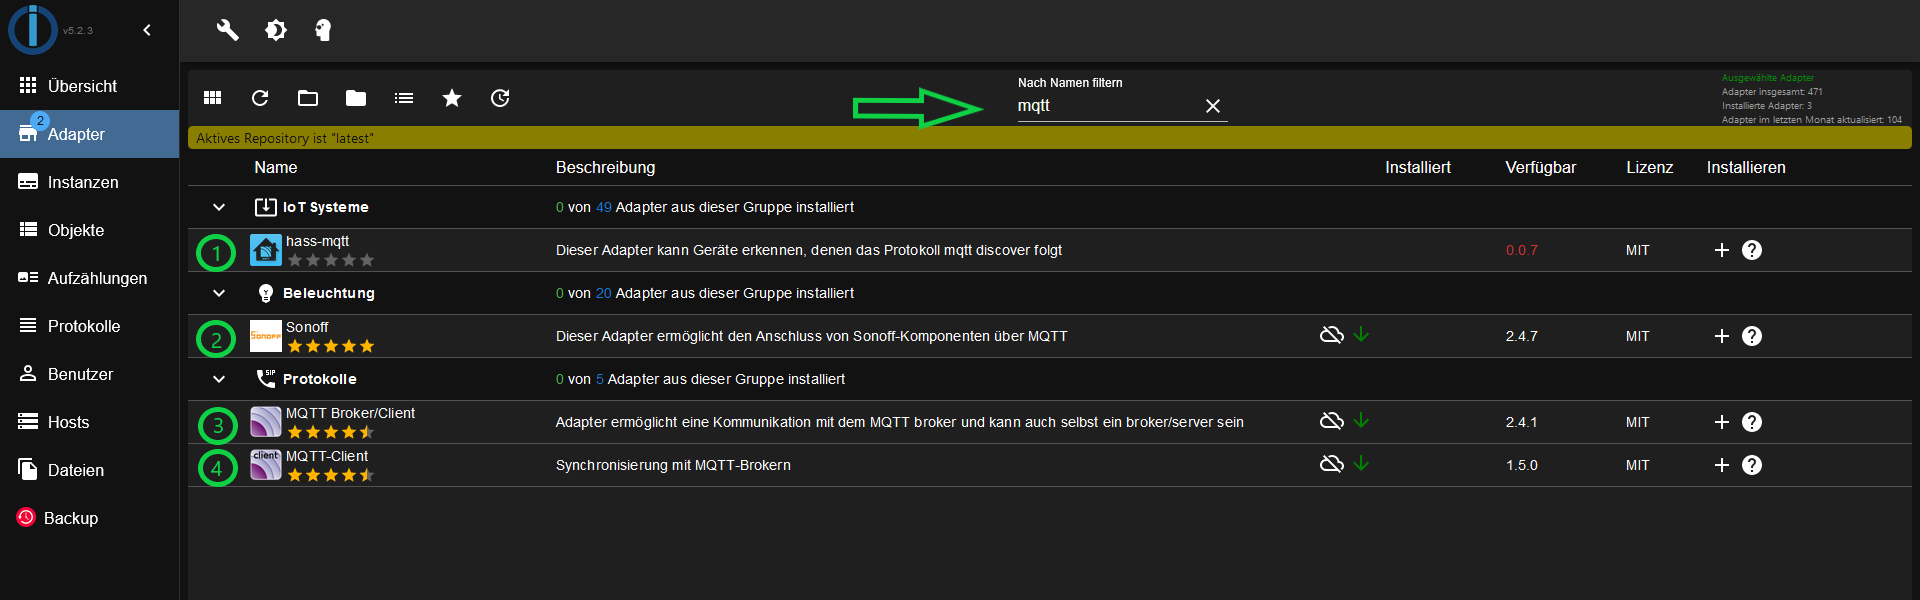Toggle the light/dark theme icon
This screenshot has width=1920, height=600.
276,30
